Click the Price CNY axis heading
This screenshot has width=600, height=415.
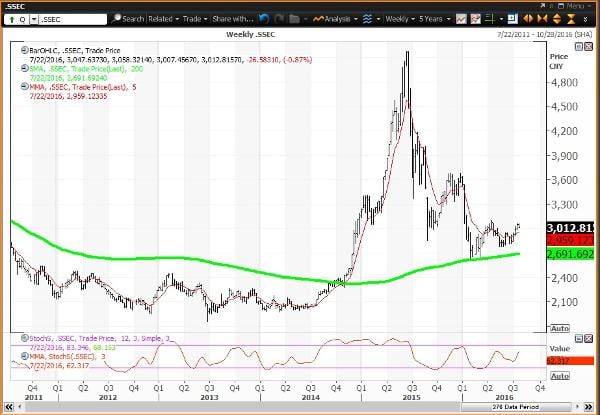click(x=559, y=61)
